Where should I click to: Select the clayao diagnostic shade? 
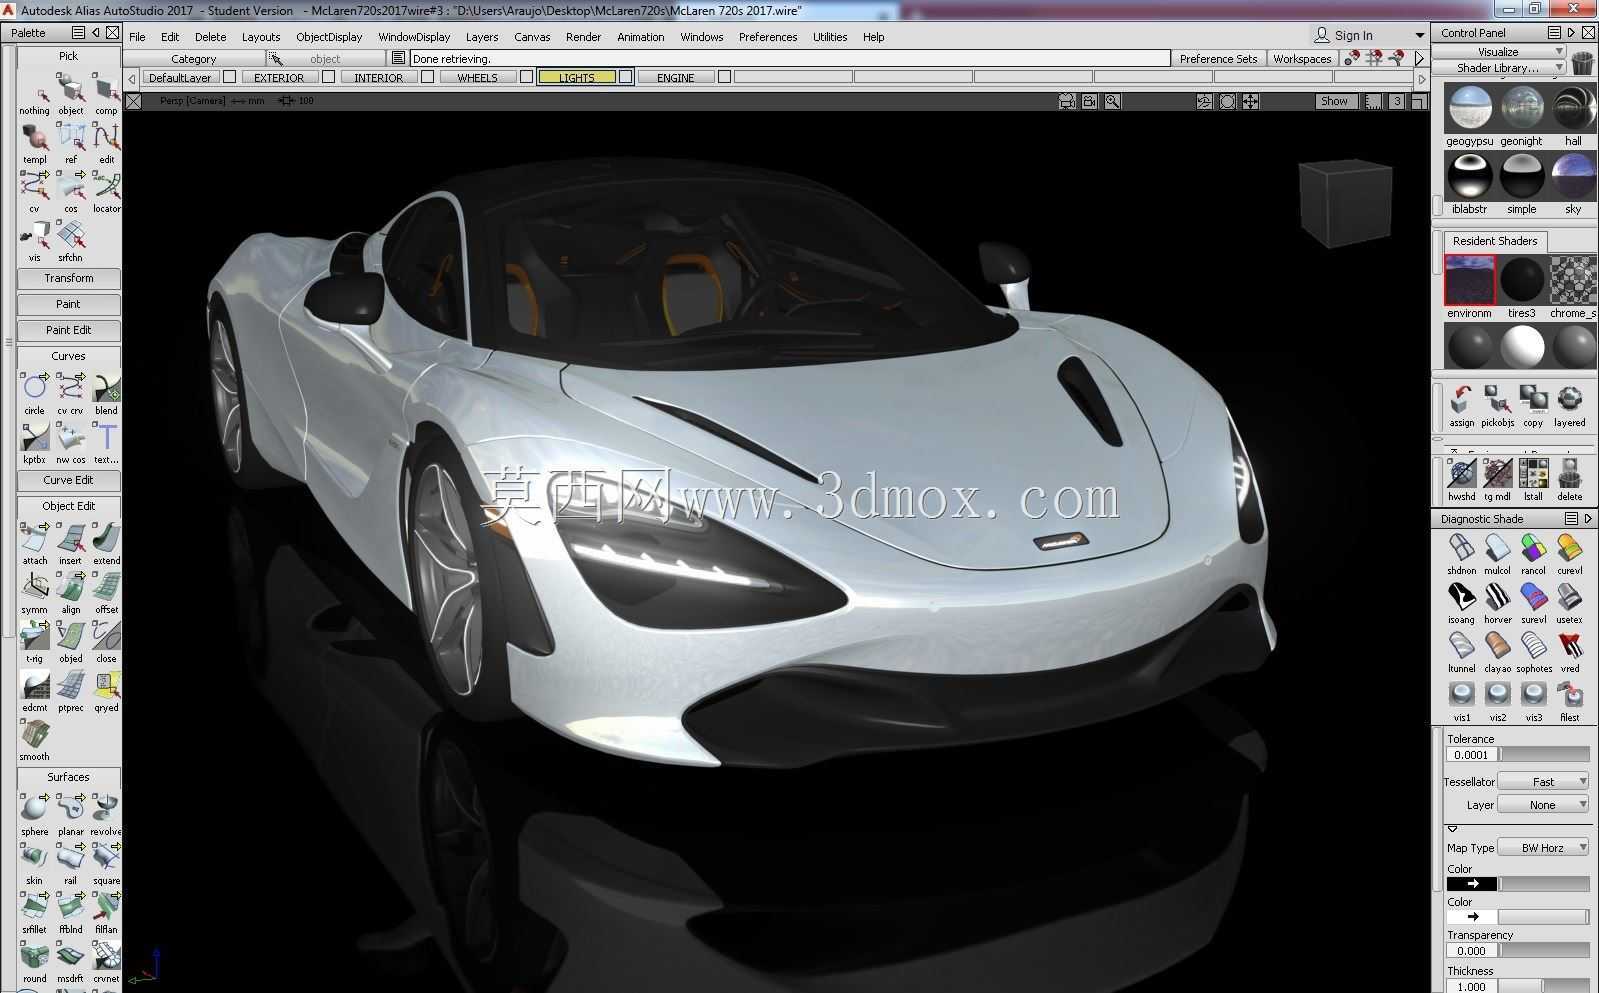tap(1497, 652)
